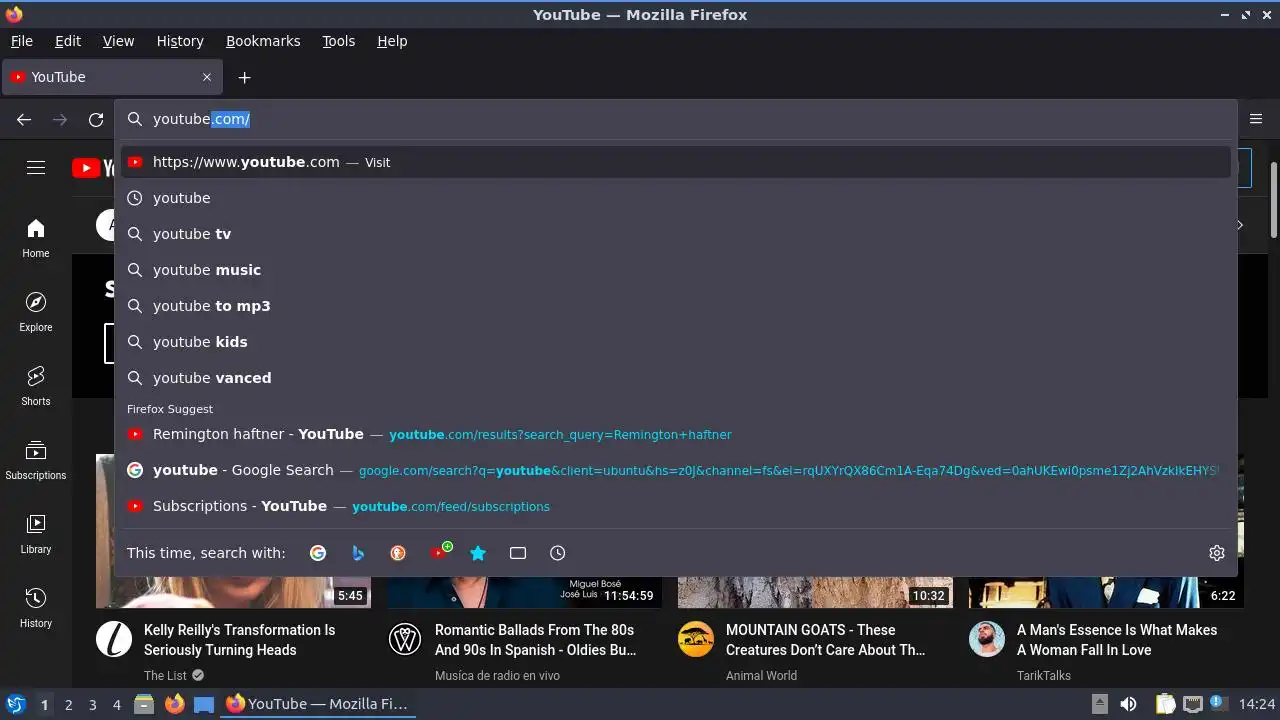Open Subscriptions in YouTube sidebar
Viewport: 1280px width, 720px height.
click(36, 460)
